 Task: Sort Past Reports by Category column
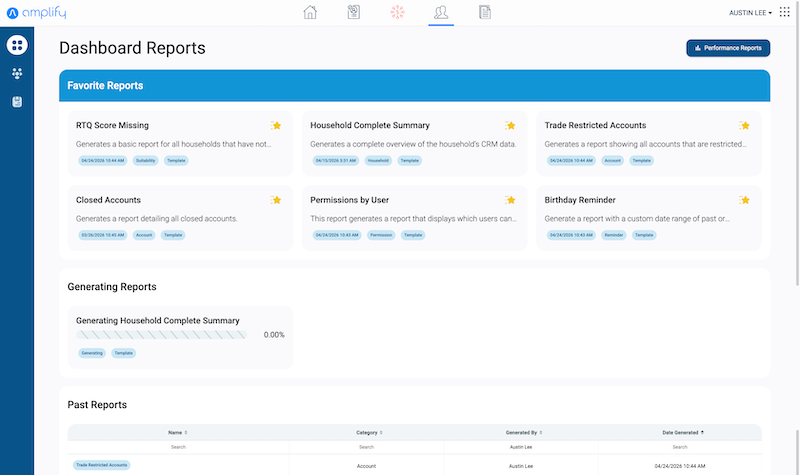[369, 433]
